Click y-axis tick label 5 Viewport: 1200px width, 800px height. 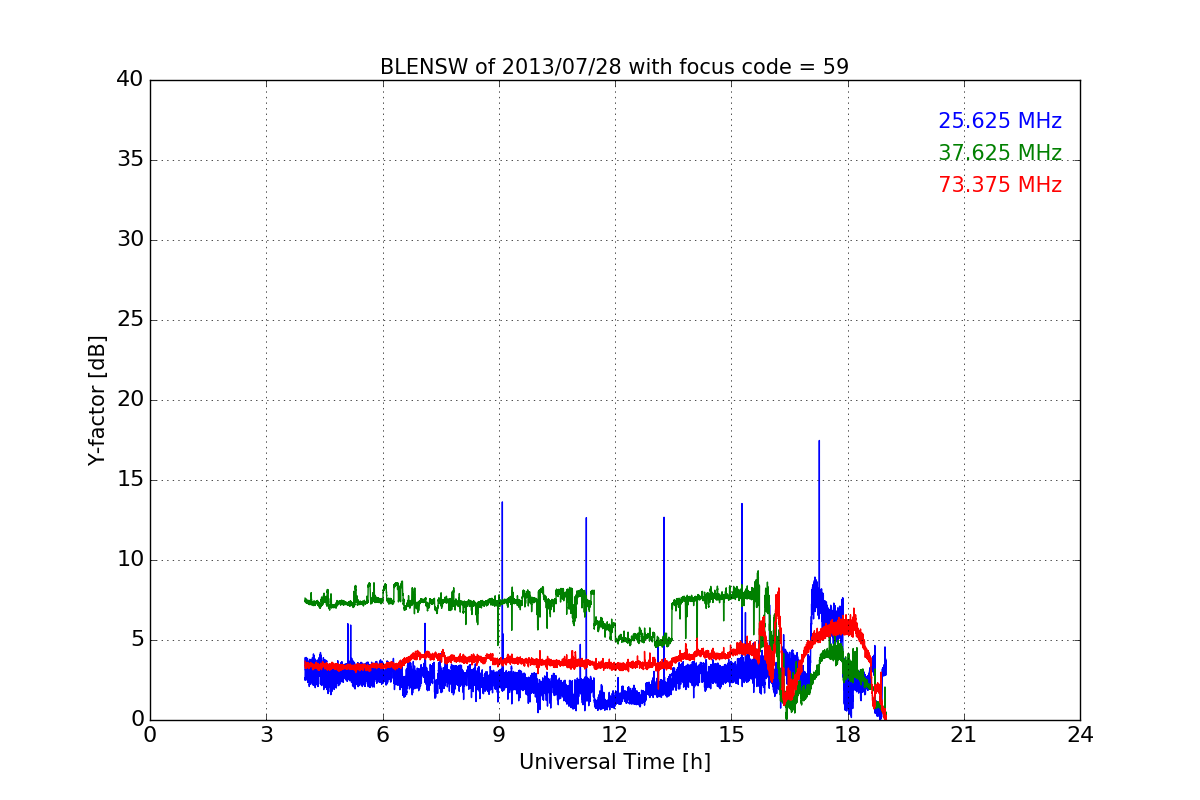137,640
